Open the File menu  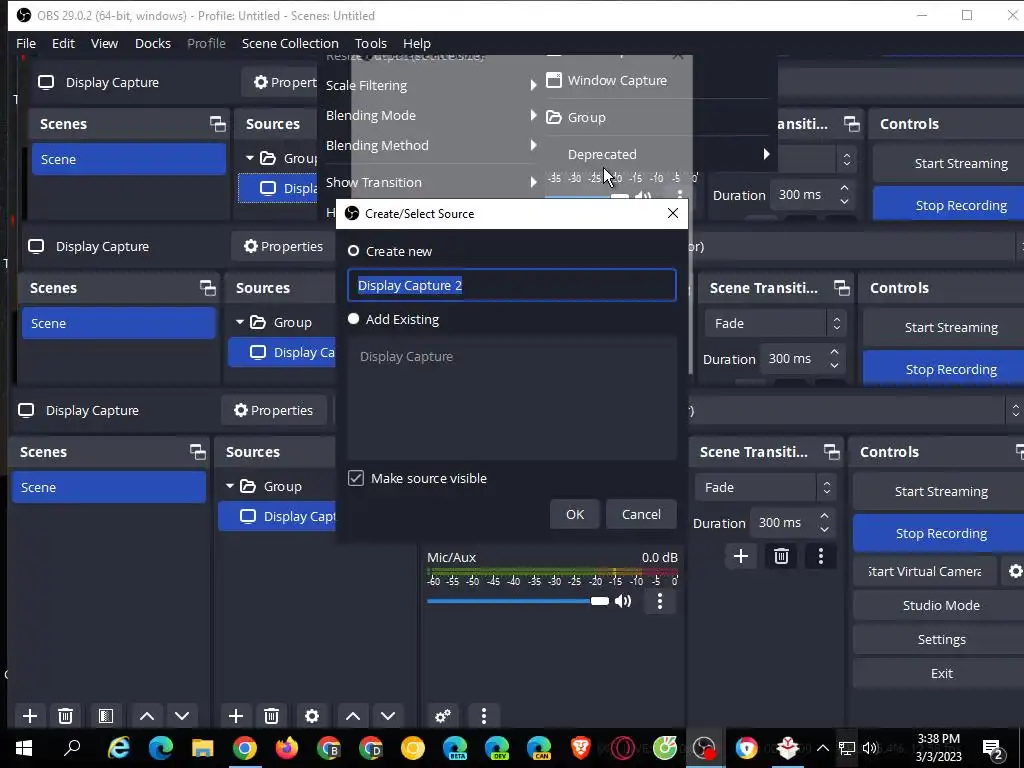tap(26, 43)
